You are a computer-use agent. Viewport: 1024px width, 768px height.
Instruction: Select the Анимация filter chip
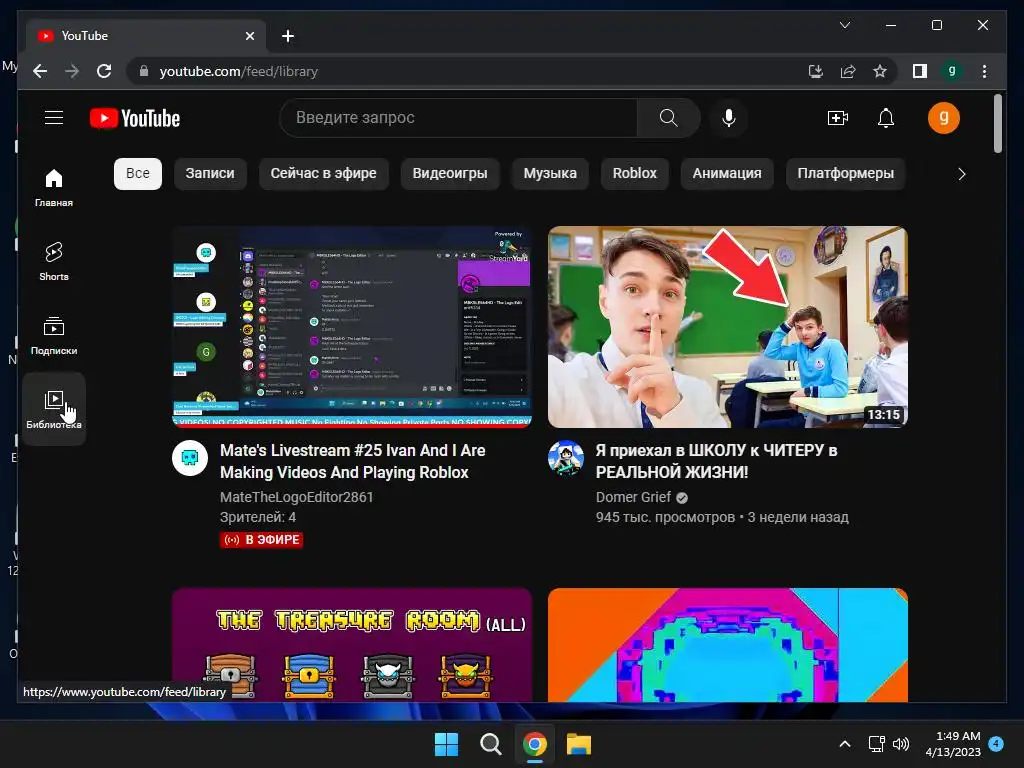[x=727, y=174]
